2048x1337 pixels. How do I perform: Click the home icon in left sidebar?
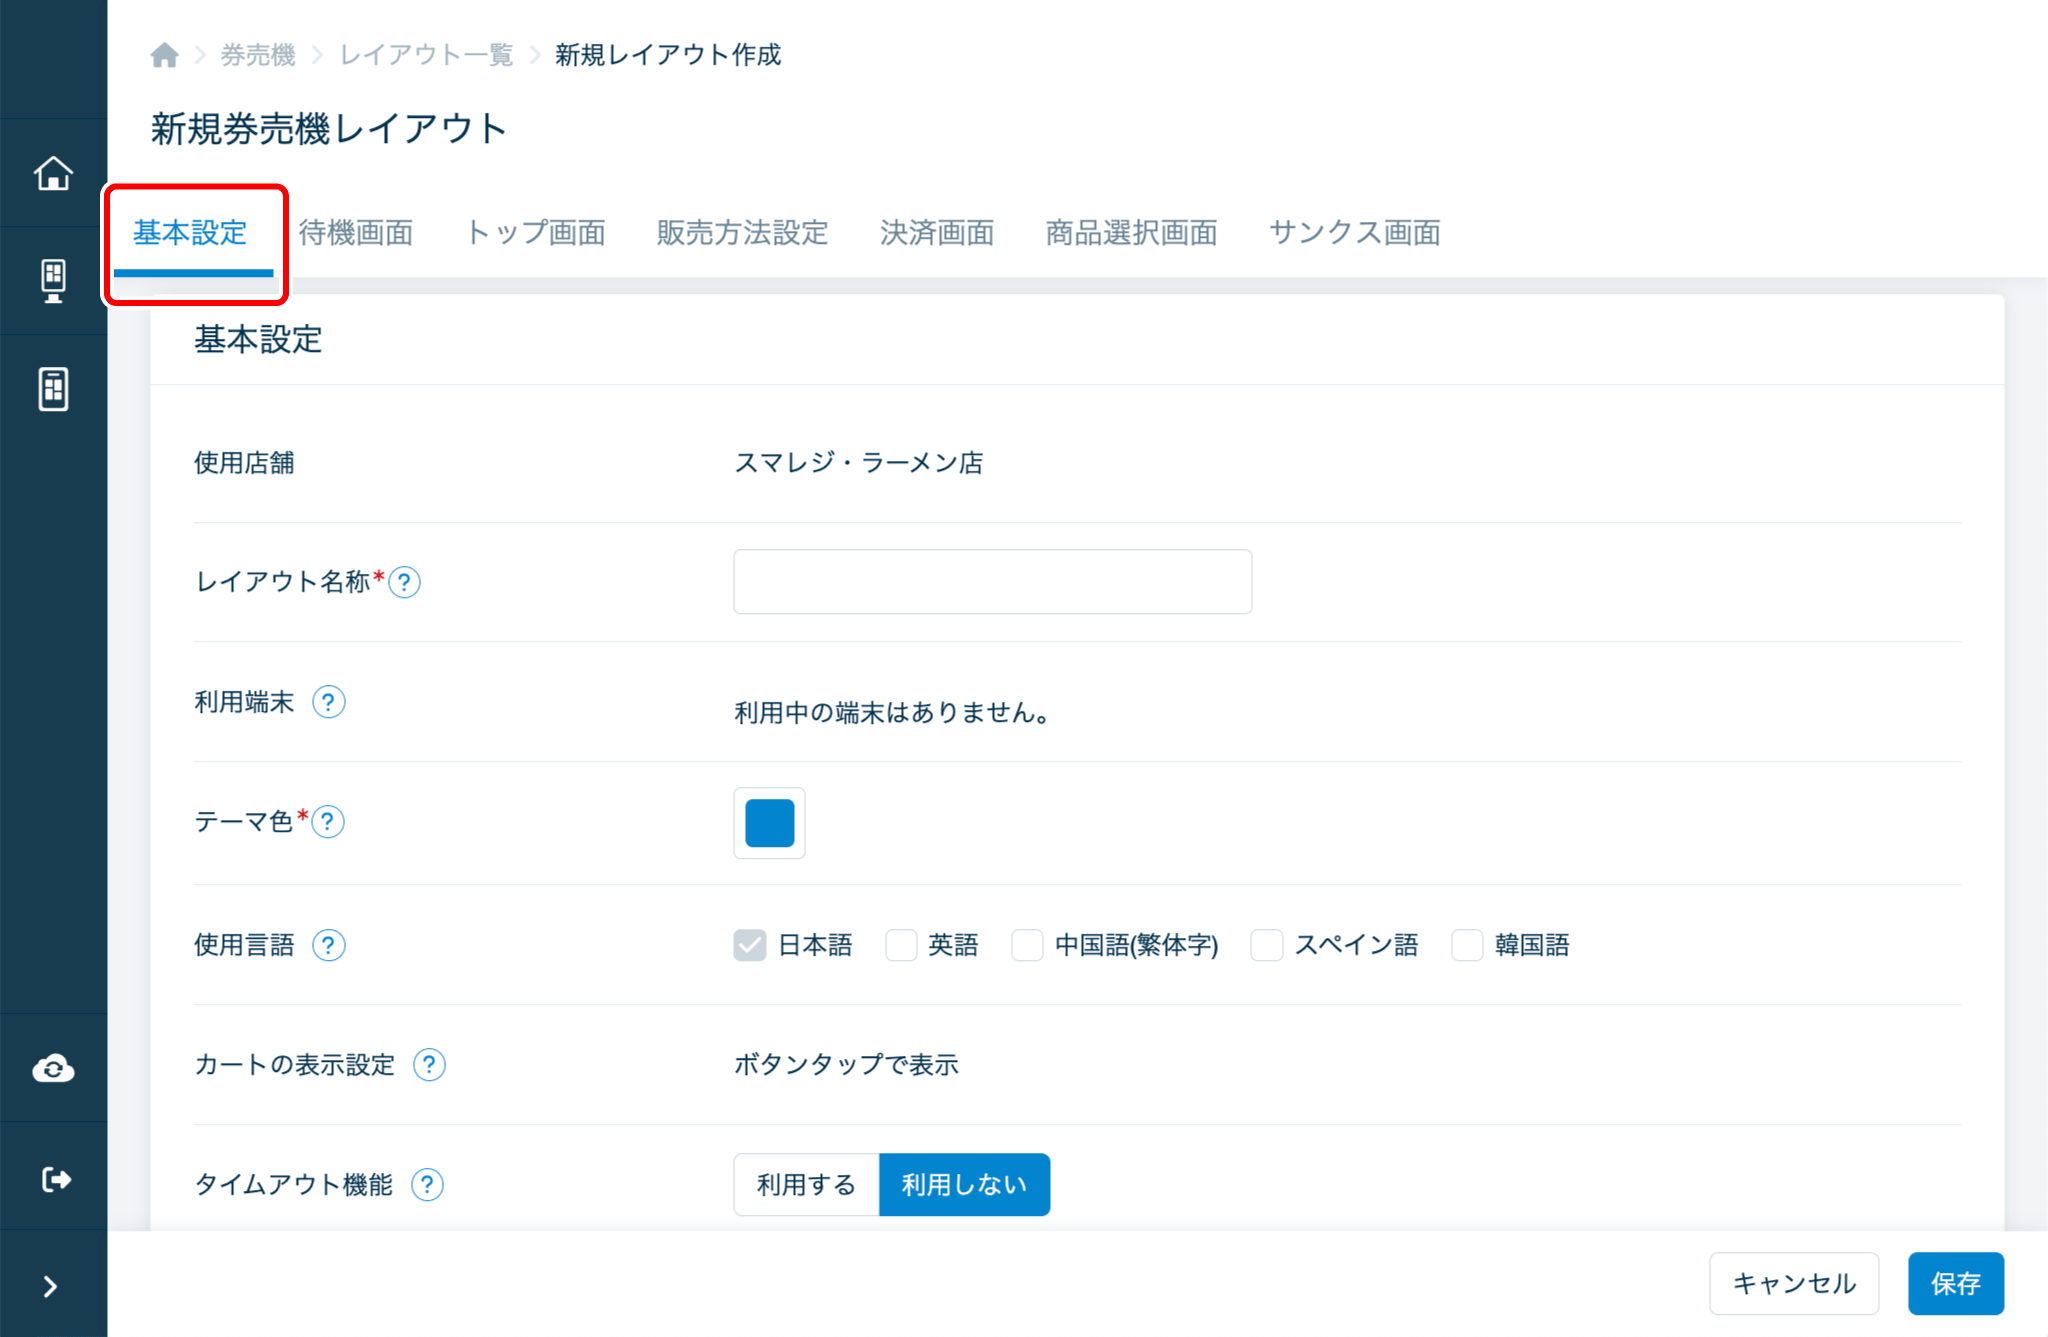coord(53,173)
